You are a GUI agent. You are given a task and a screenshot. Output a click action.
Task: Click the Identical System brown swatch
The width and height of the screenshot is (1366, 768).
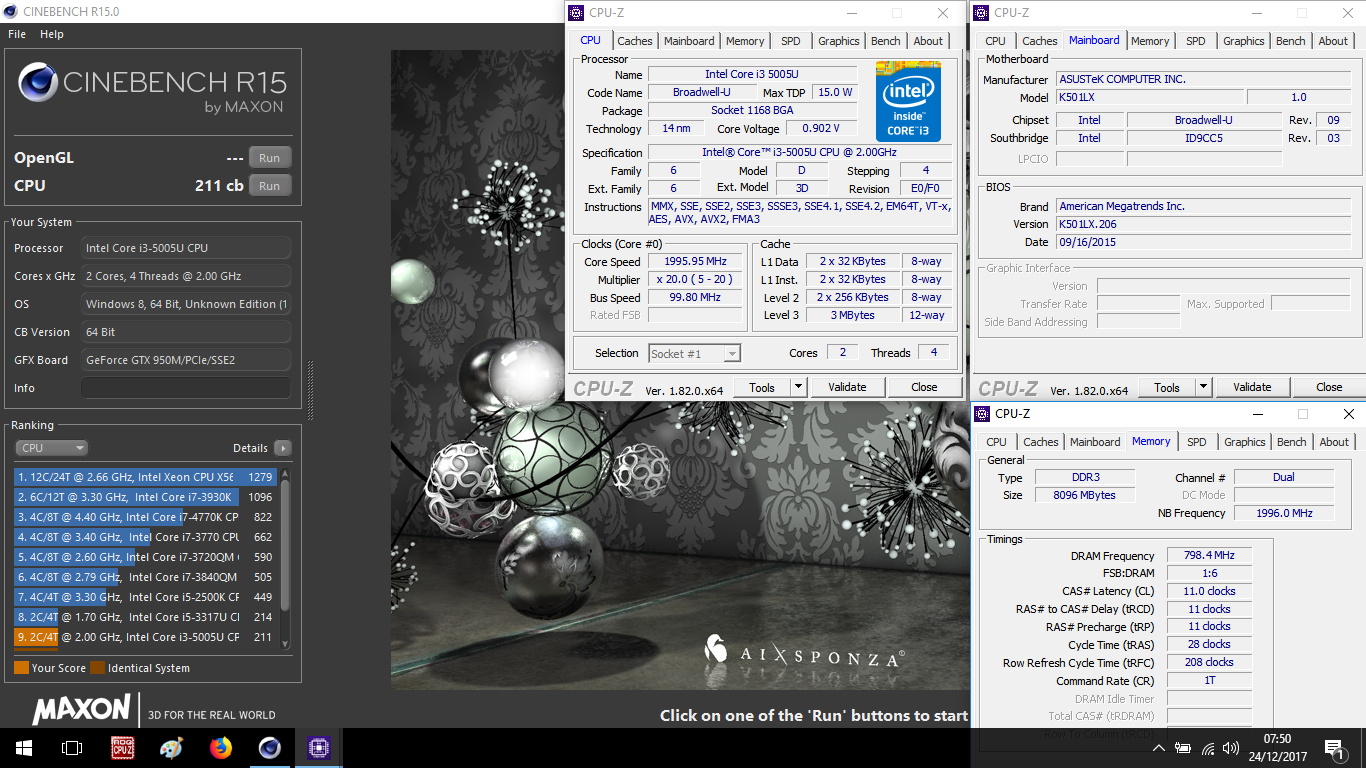(97, 668)
